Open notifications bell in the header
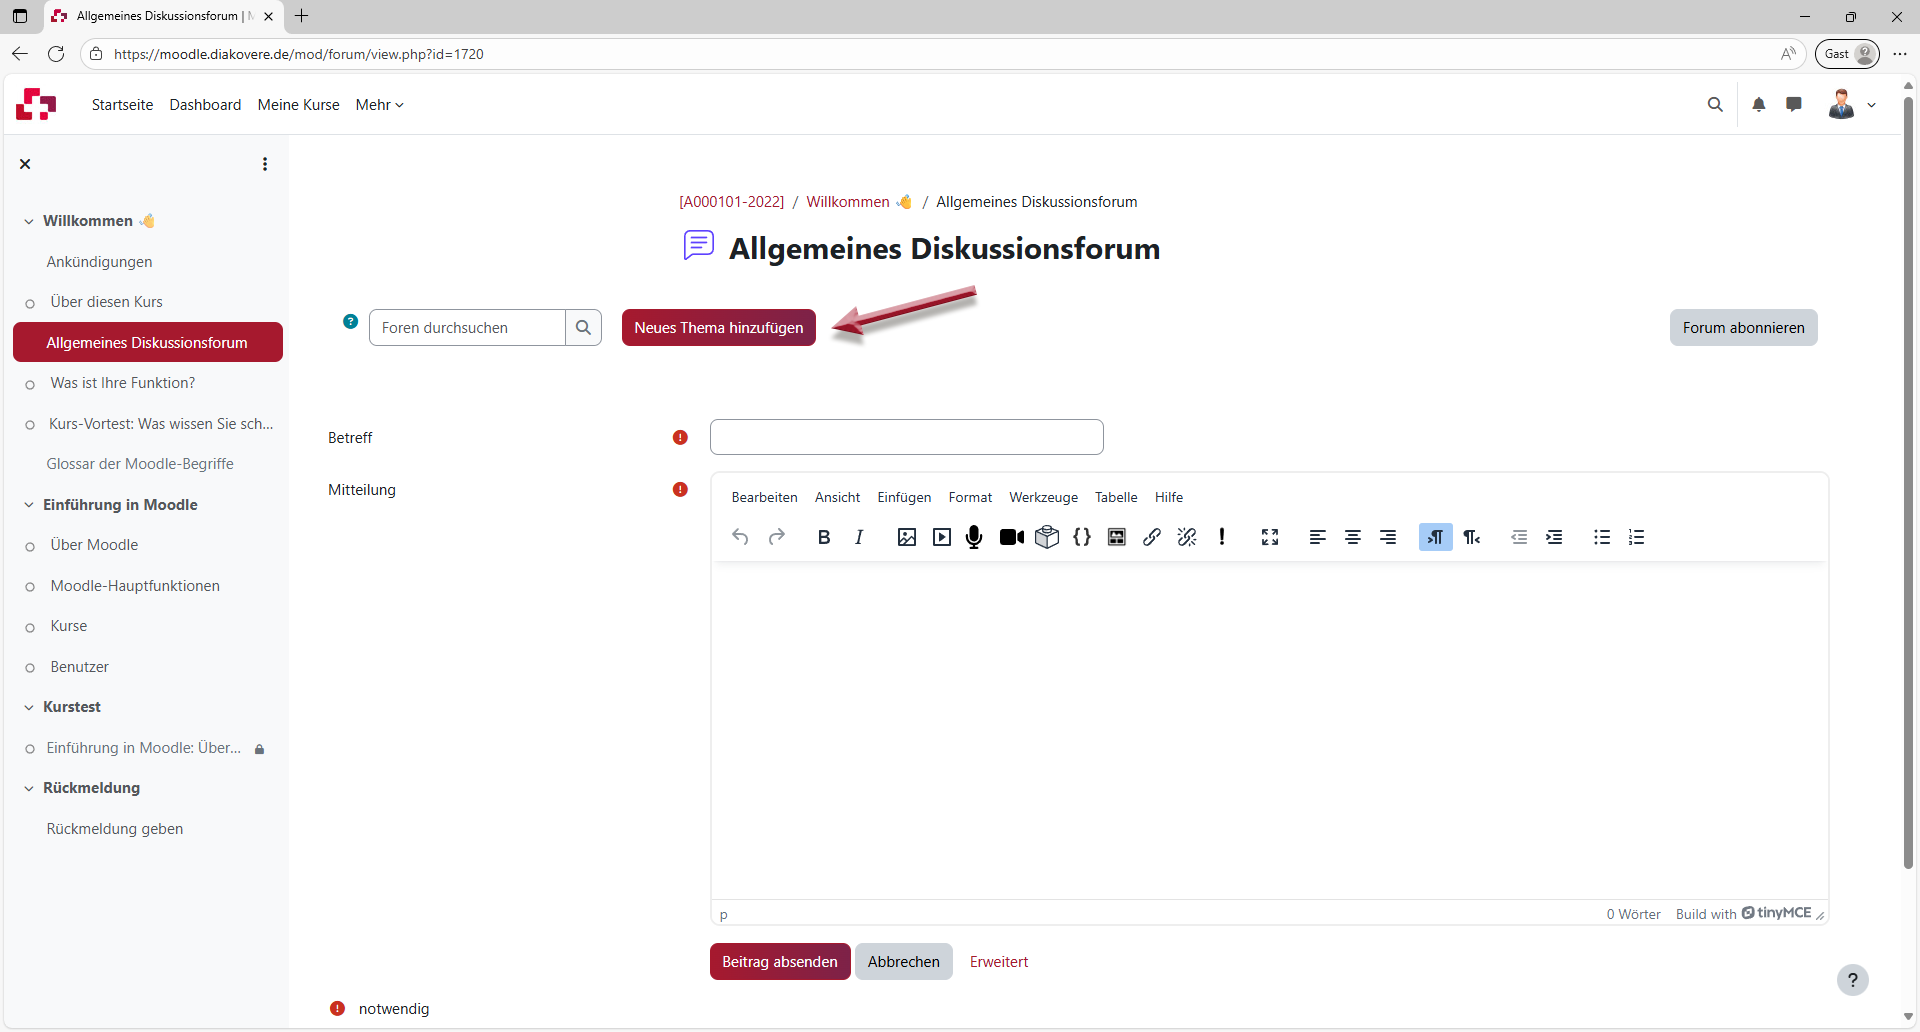The height and width of the screenshot is (1032, 1920). (x=1759, y=104)
